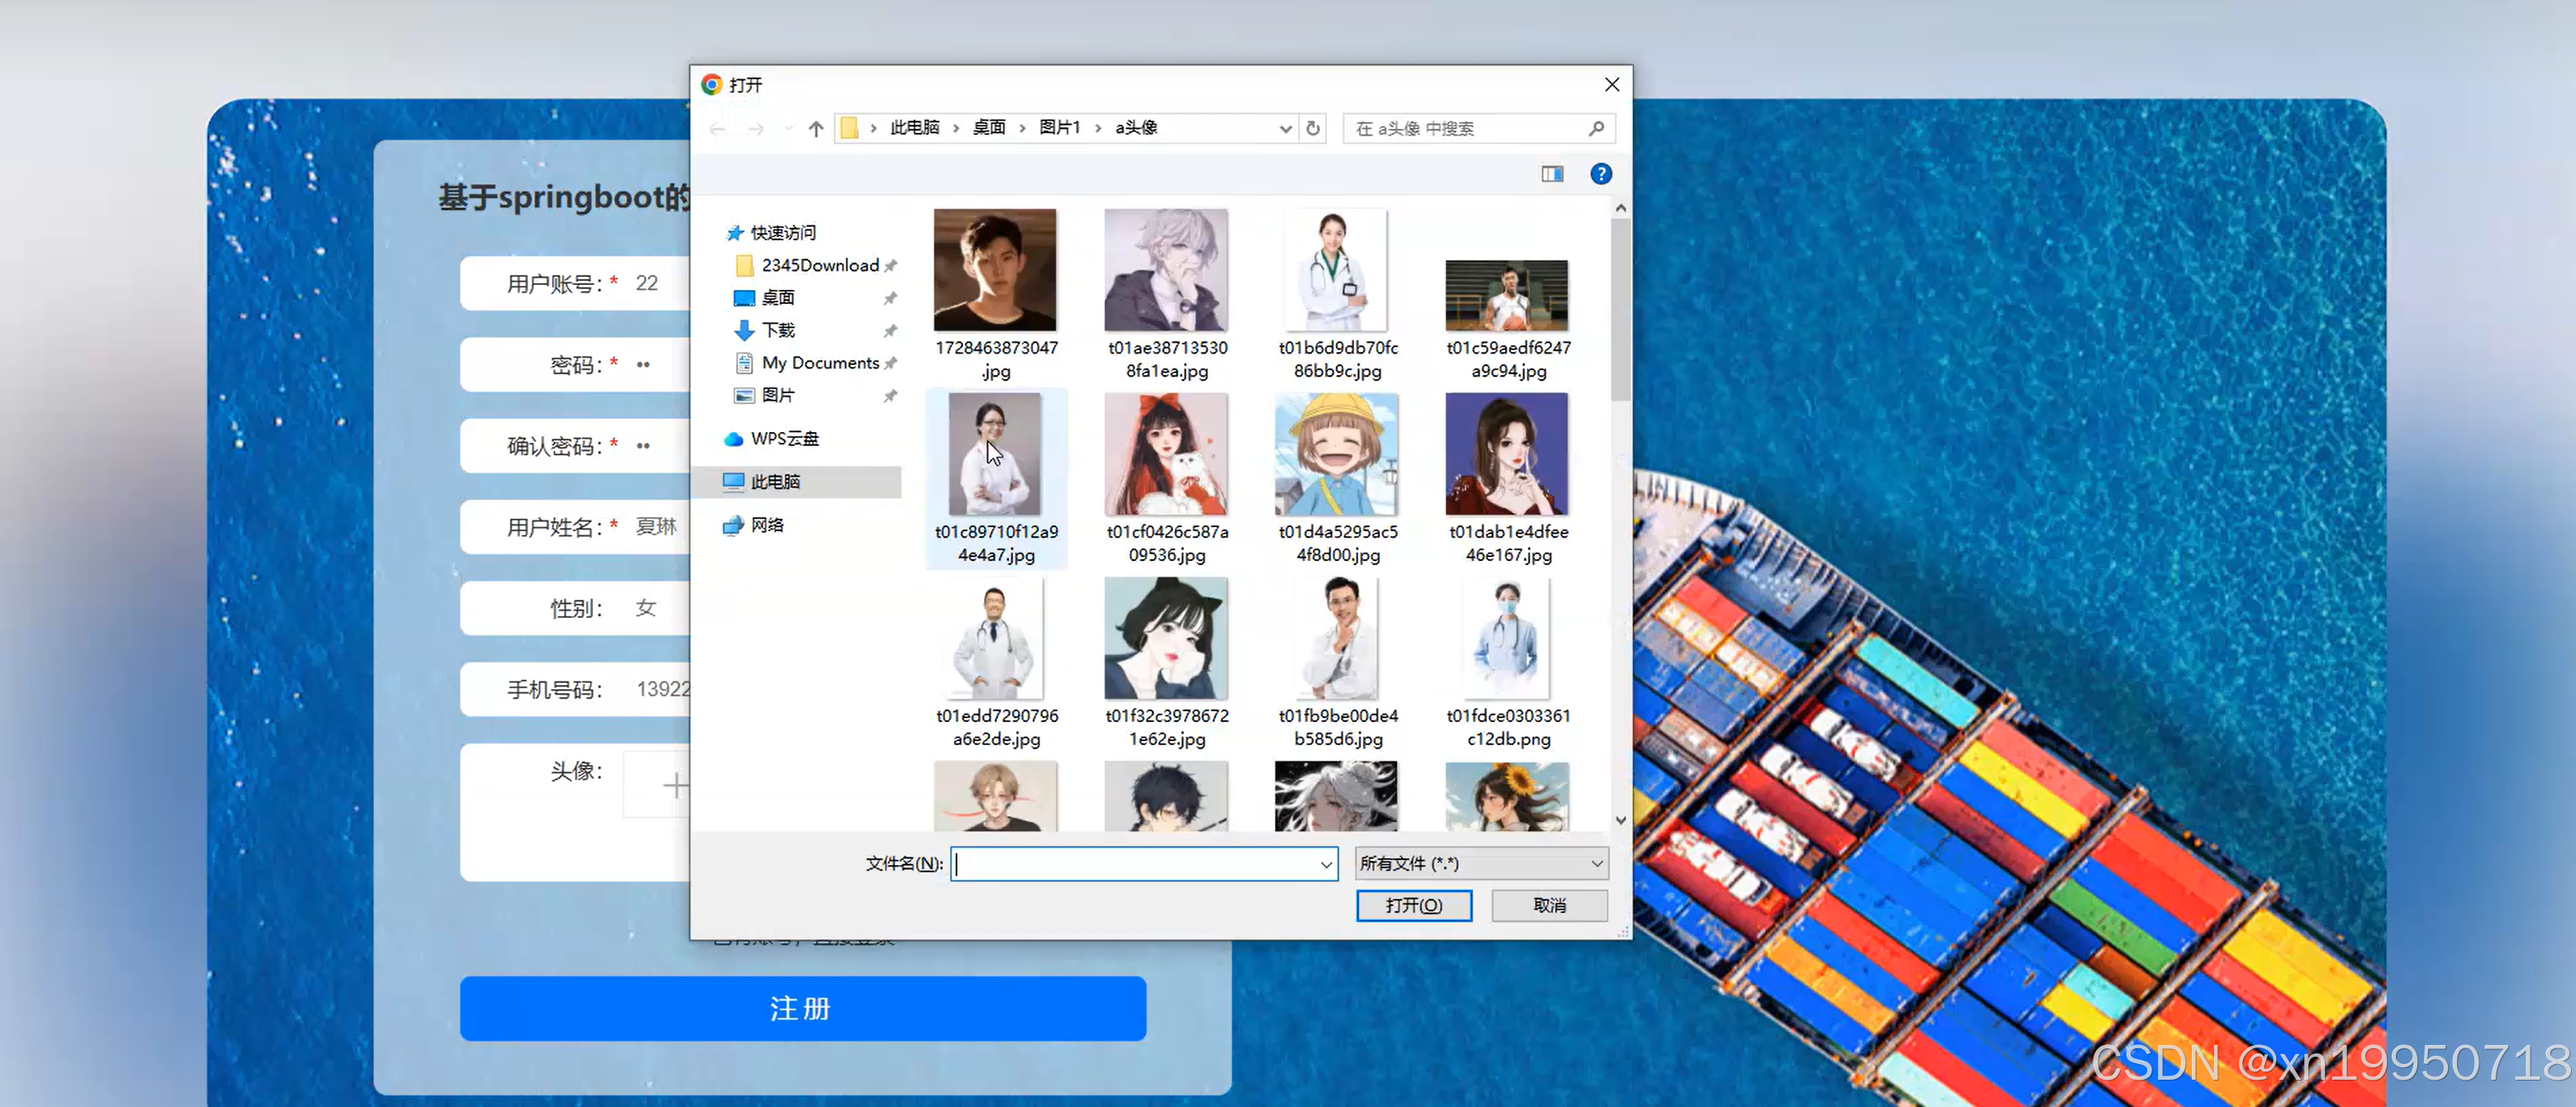Click the 头像 upload plus box
The width and height of the screenshot is (2576, 1107).
[x=658, y=785]
